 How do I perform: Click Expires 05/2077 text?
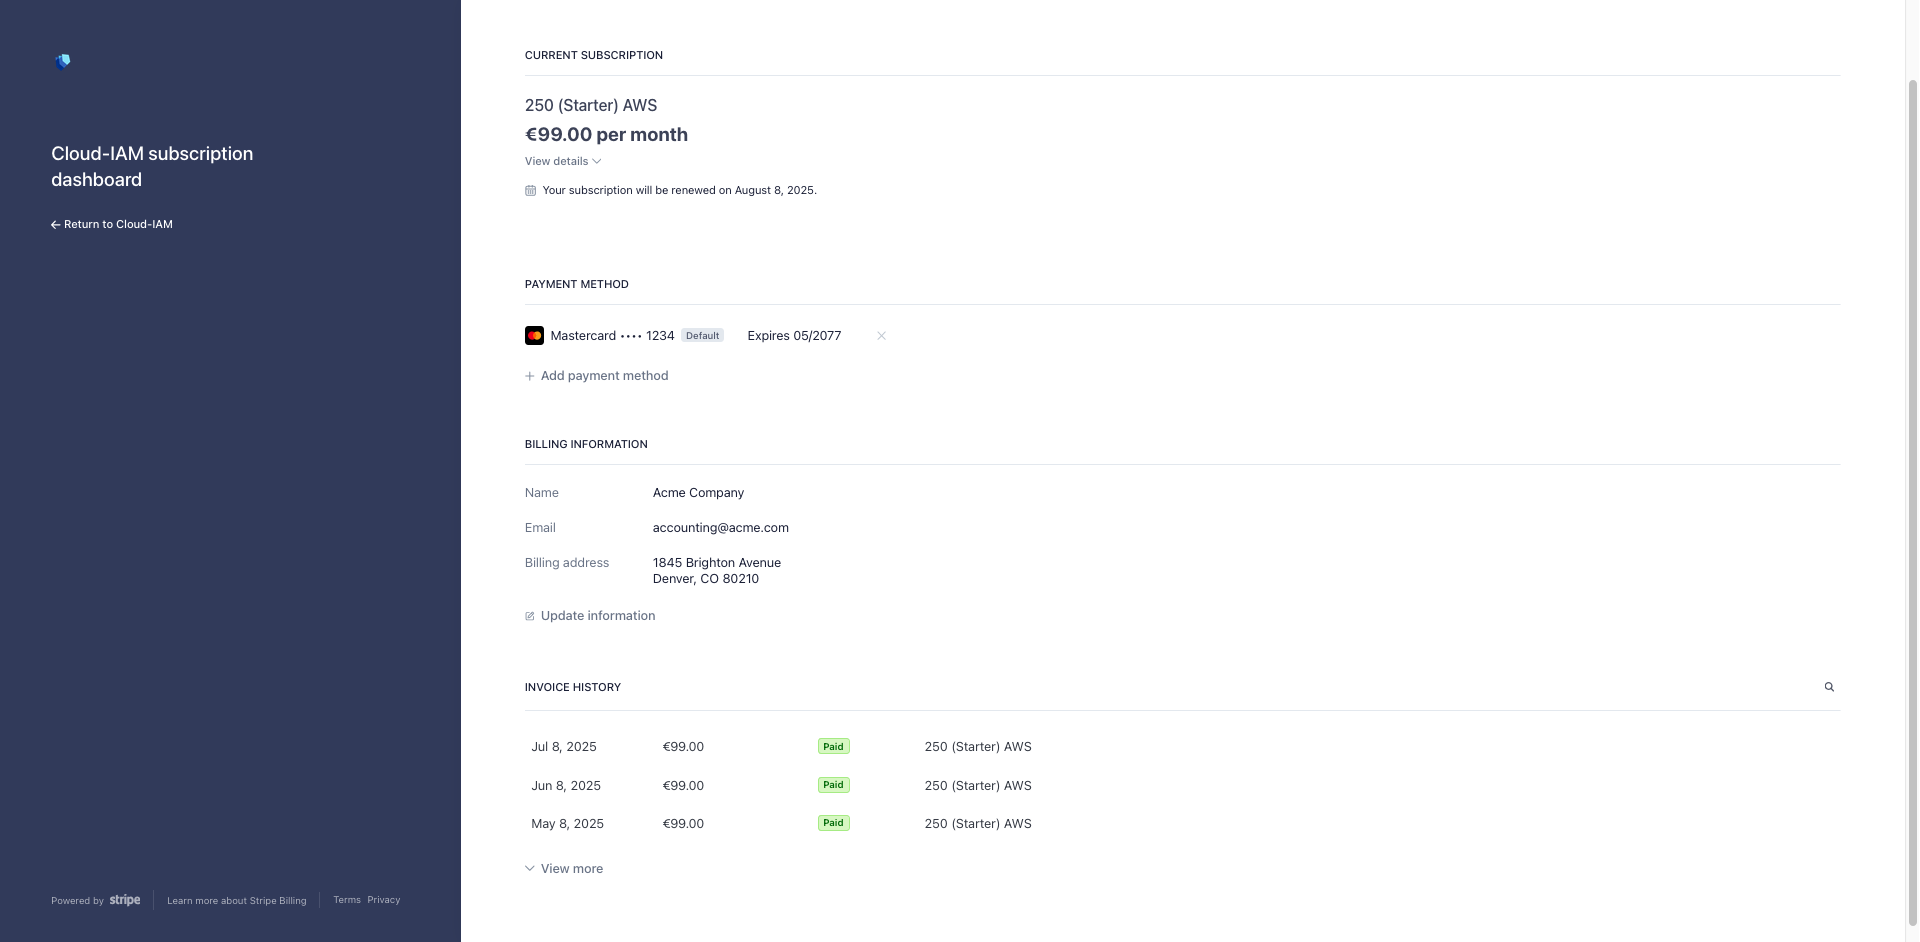794,336
